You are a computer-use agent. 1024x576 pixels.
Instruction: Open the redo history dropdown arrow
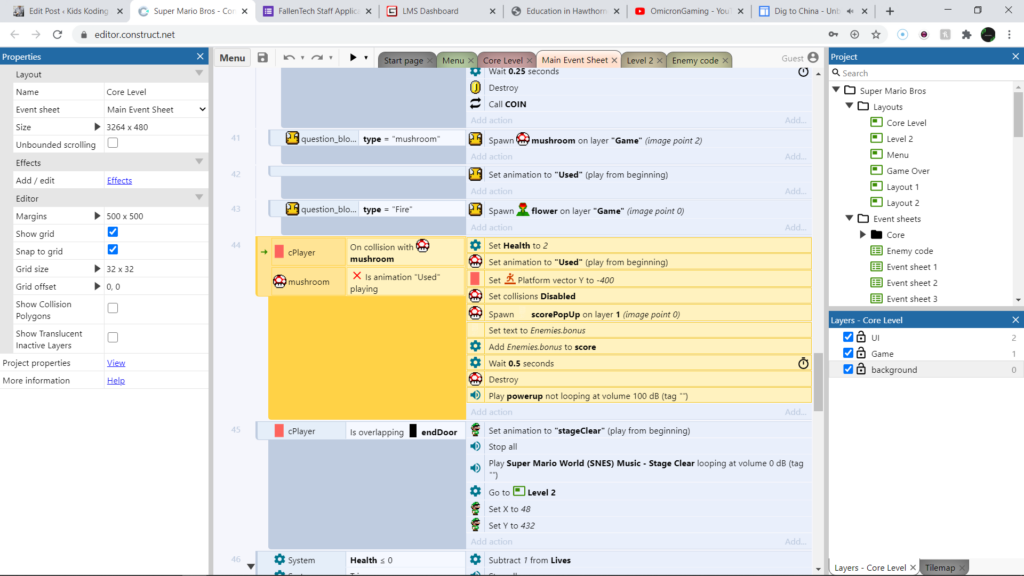pos(331,57)
